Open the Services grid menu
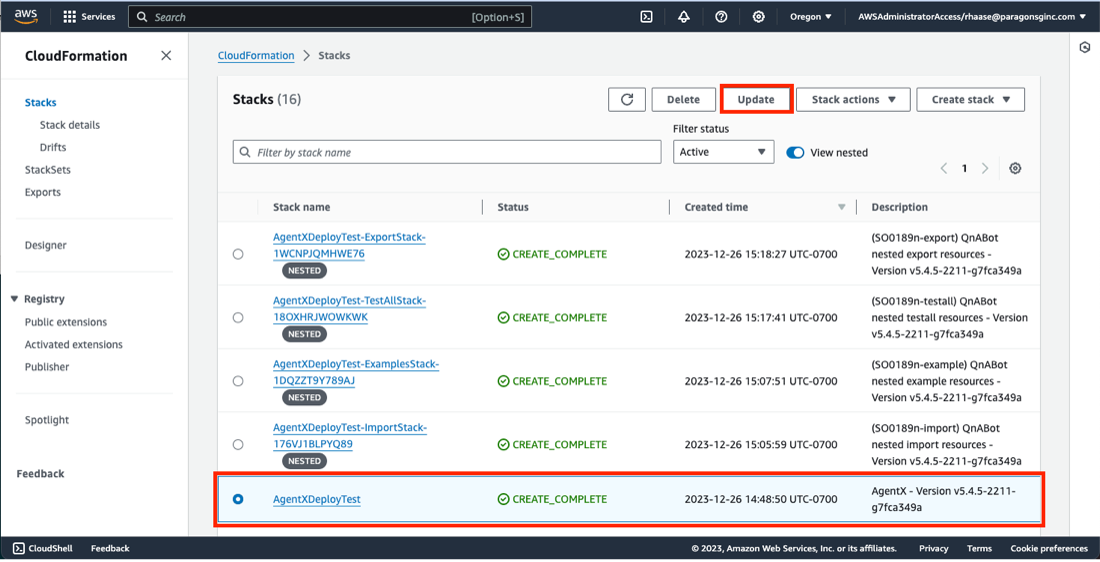 coord(88,17)
